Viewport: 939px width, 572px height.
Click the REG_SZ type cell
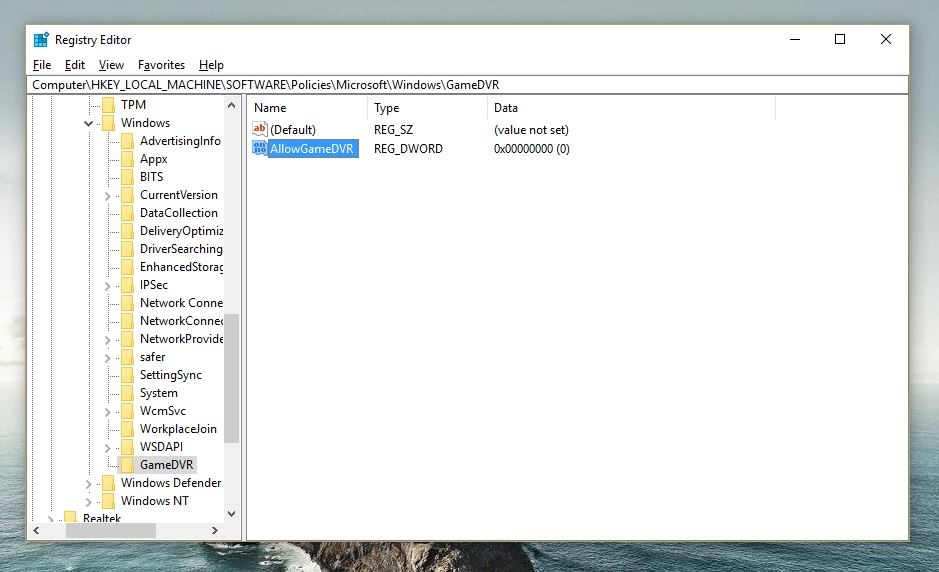[x=393, y=129]
